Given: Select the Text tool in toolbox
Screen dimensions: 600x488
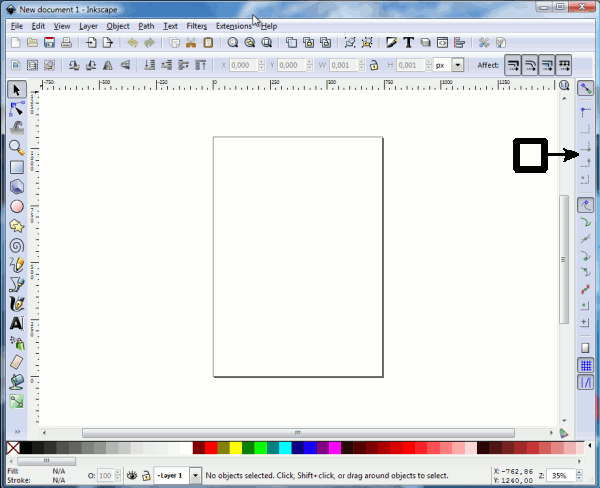Looking at the screenshot, I should [x=17, y=323].
